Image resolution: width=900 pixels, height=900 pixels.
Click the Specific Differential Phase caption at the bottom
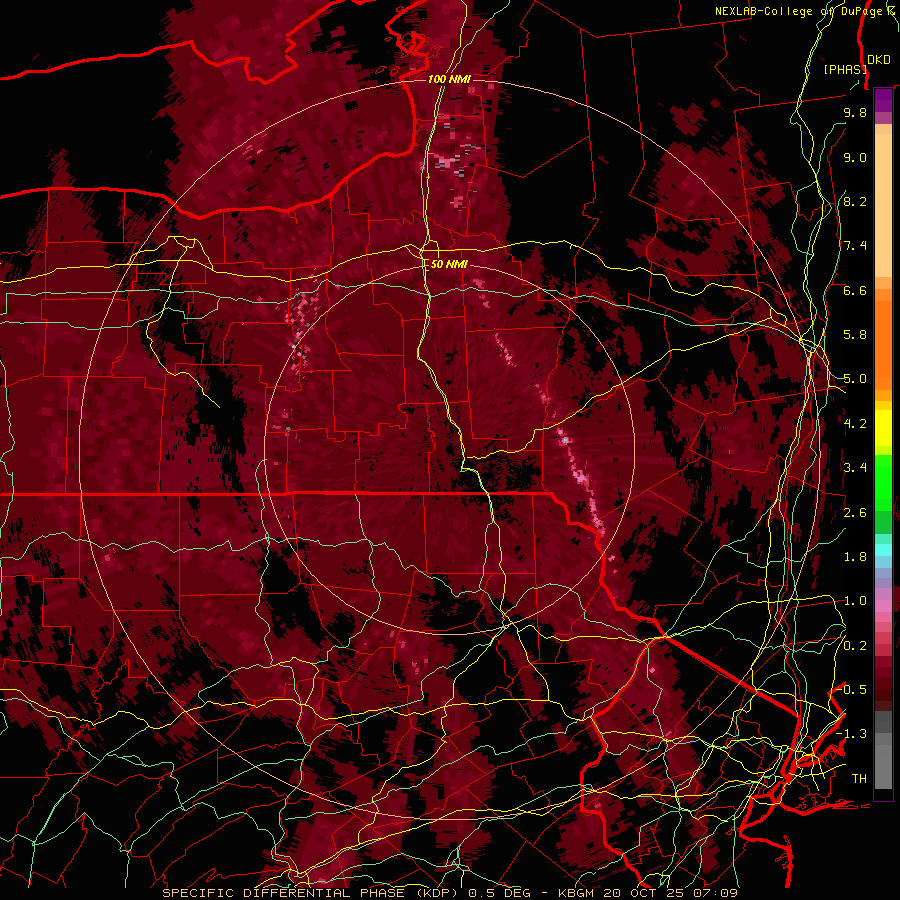(313, 893)
